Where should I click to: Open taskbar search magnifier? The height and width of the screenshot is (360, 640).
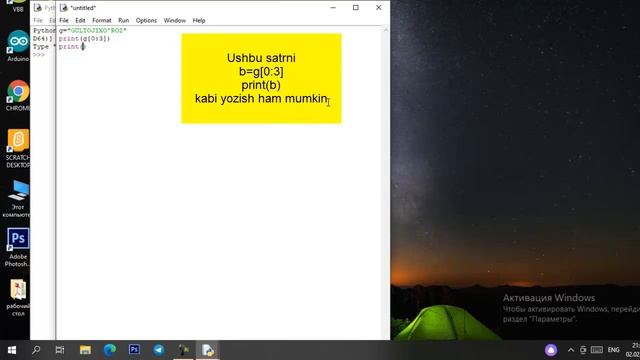[36, 350]
